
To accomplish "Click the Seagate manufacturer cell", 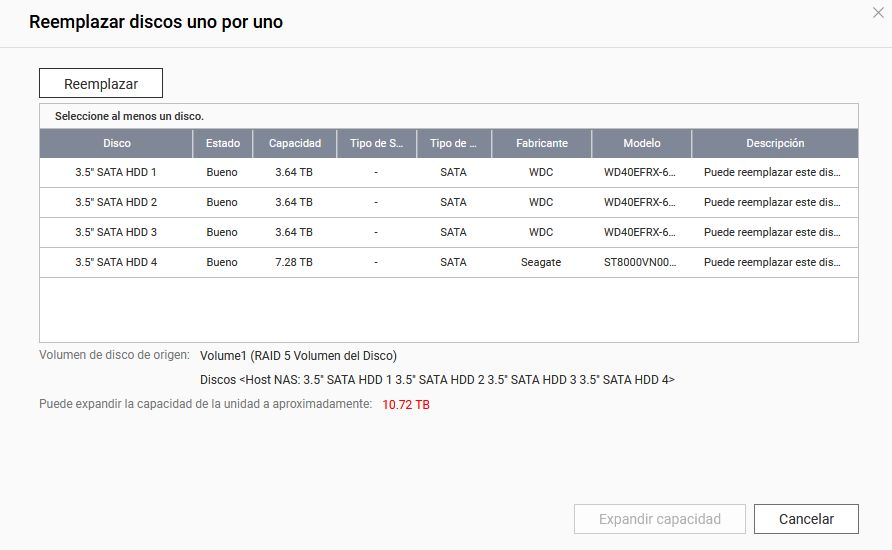I will [x=541, y=263].
